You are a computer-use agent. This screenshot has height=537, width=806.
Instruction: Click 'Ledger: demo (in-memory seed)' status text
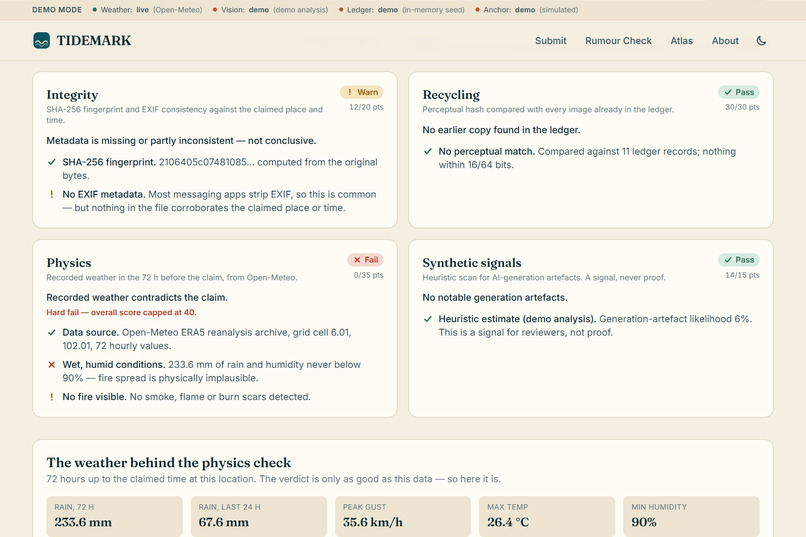coord(406,10)
